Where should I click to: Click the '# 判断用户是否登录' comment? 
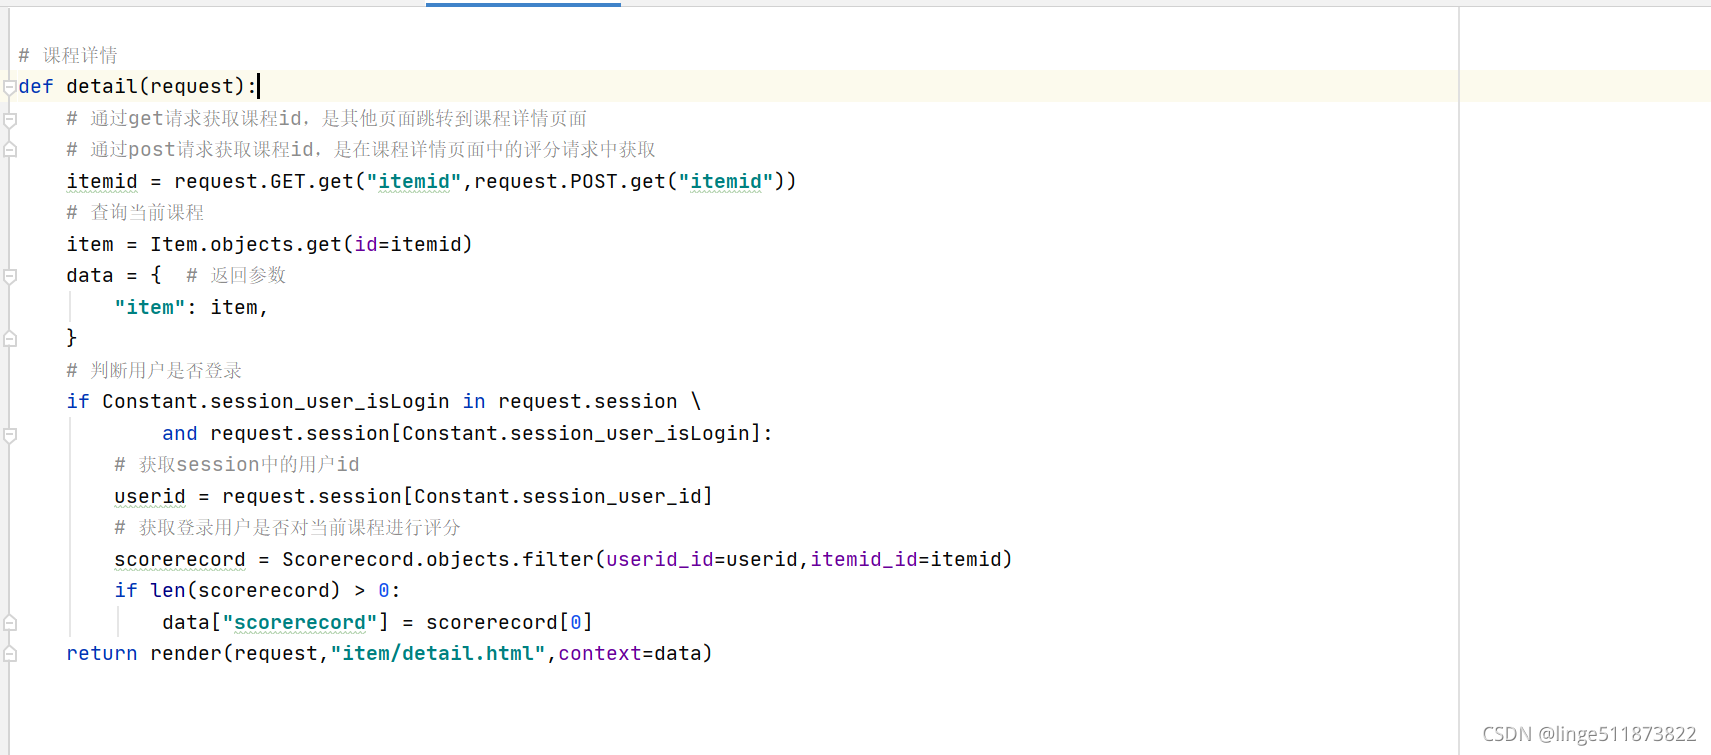pyautogui.click(x=154, y=370)
